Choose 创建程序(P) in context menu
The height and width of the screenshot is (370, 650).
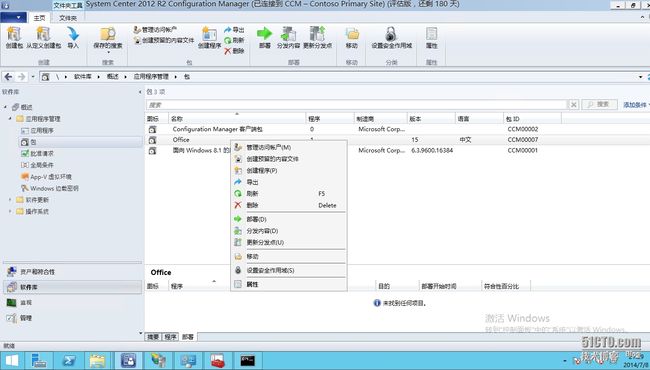(289, 171)
